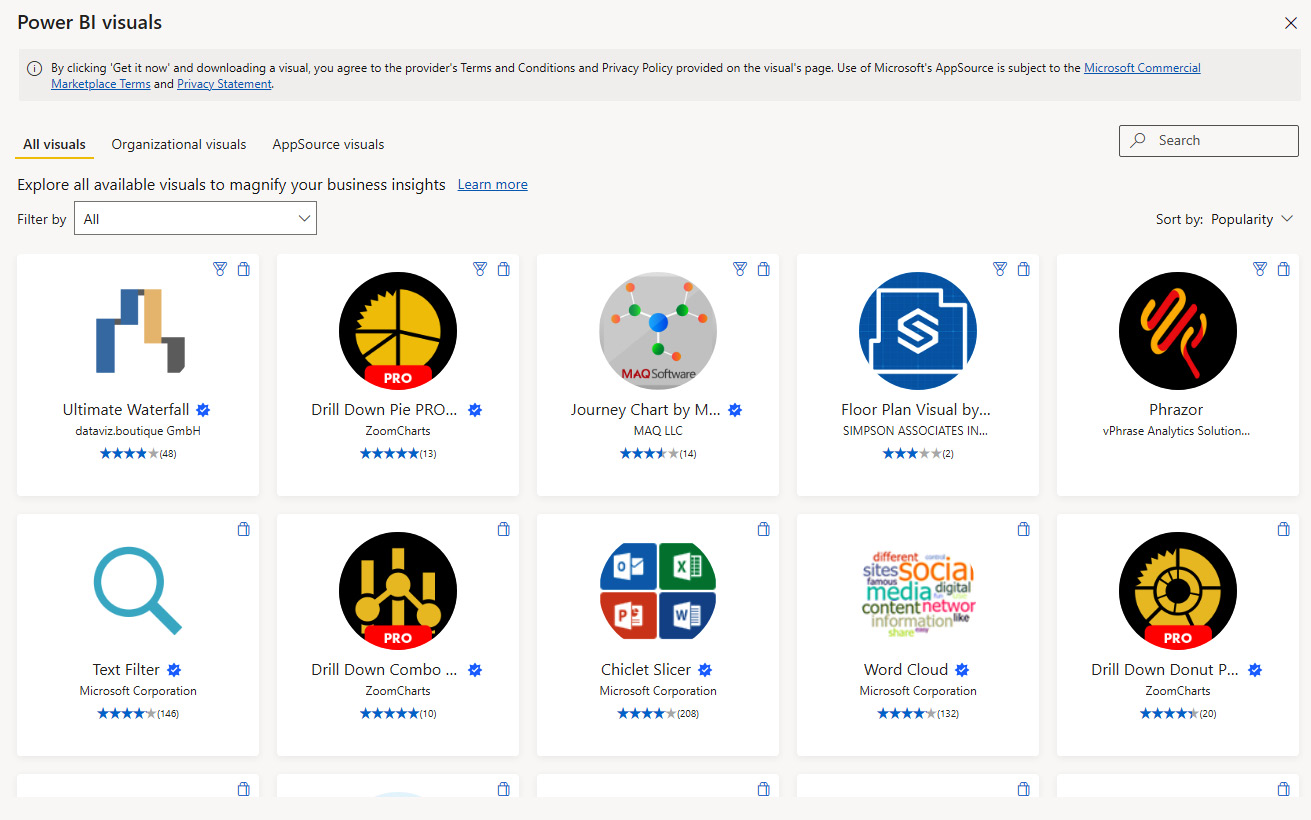Image resolution: width=1311 pixels, height=820 pixels.
Task: Click the medal icon on Journey Chart card
Action: click(x=740, y=269)
